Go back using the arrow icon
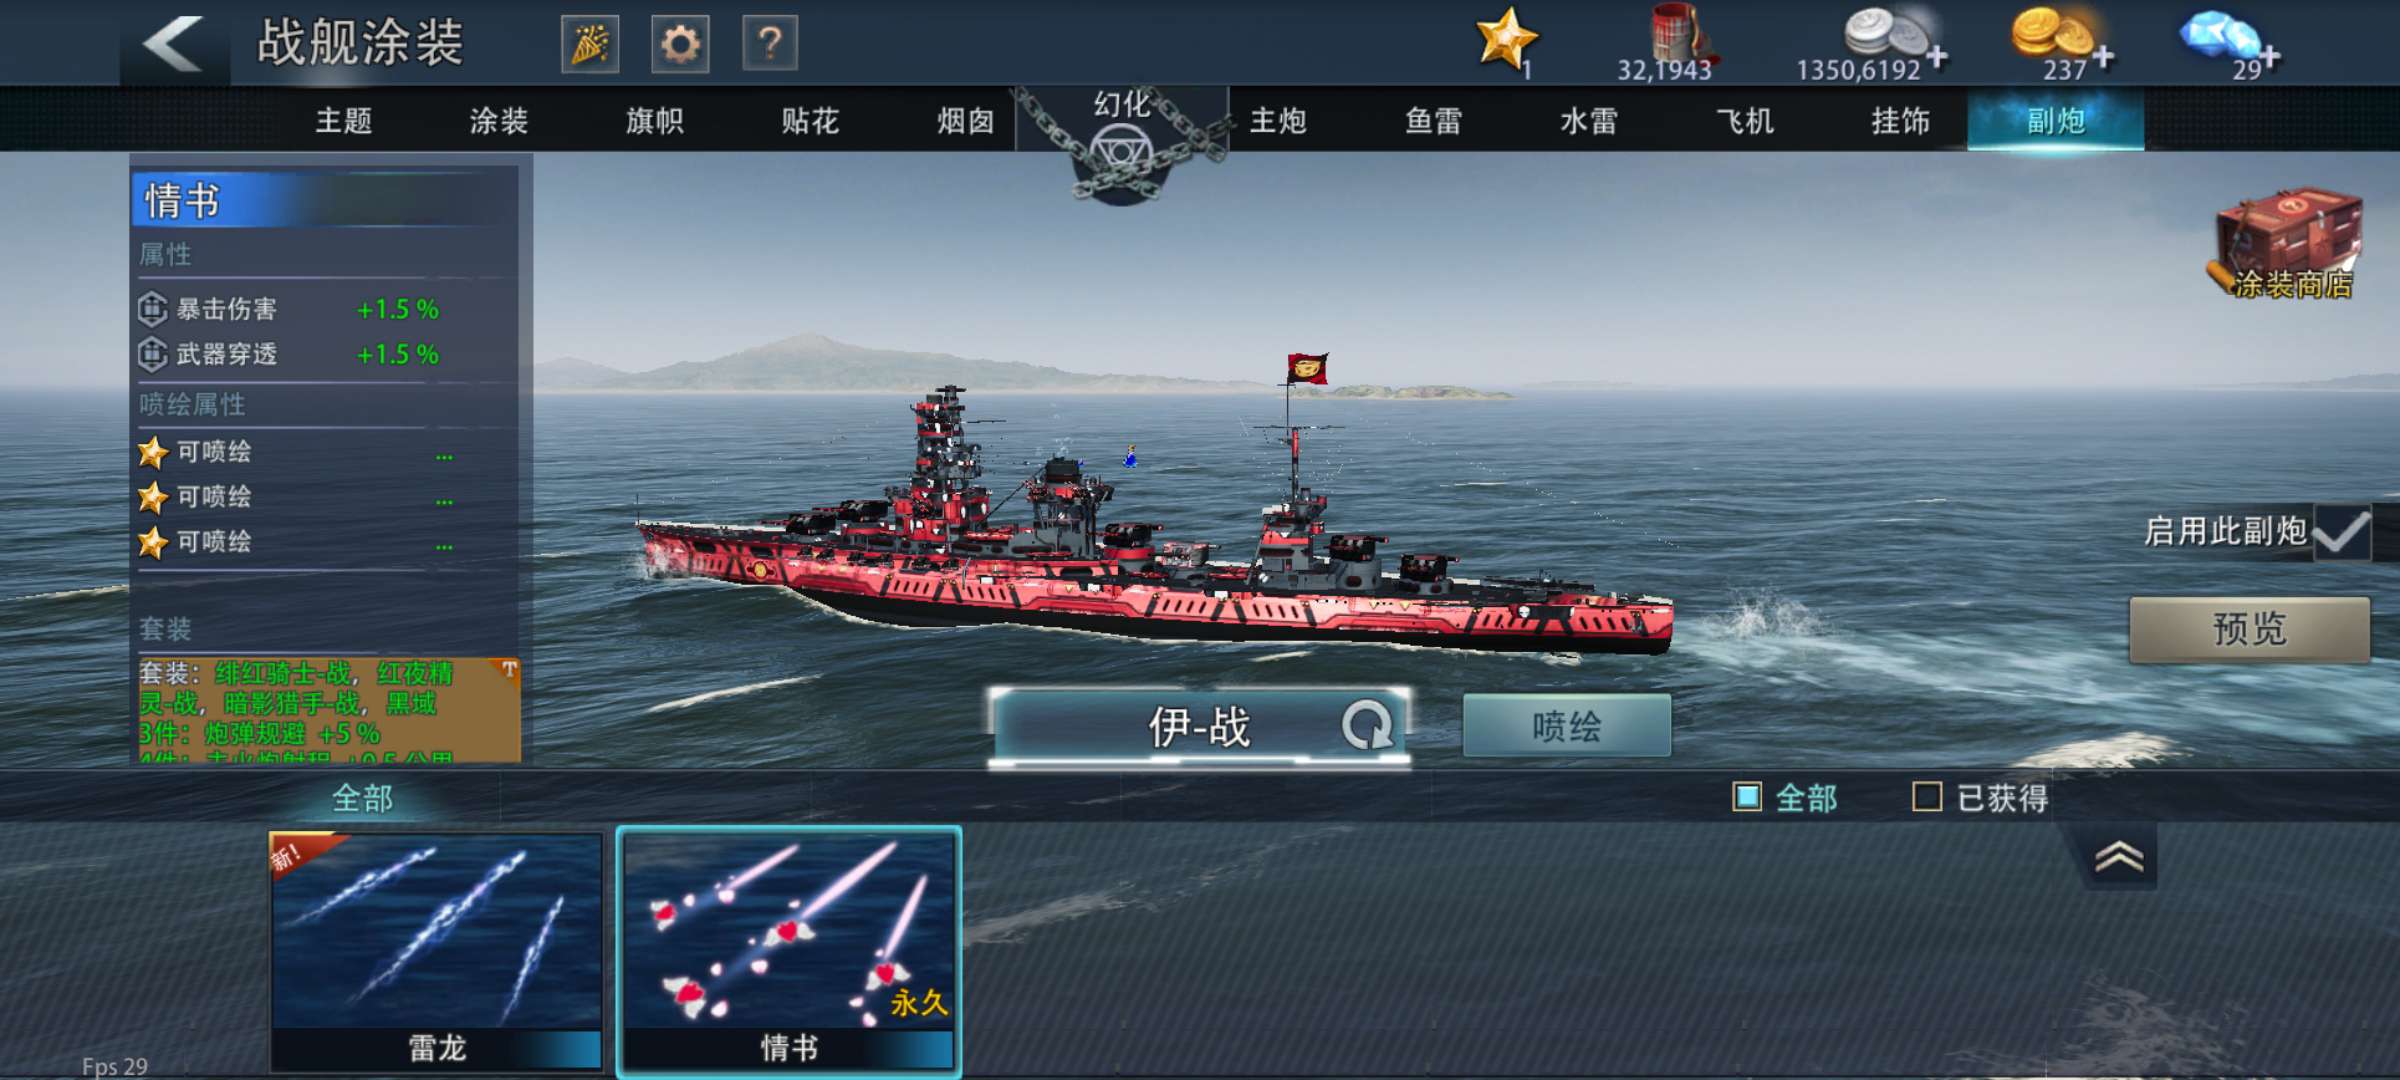The width and height of the screenshot is (2400, 1080). point(174,44)
